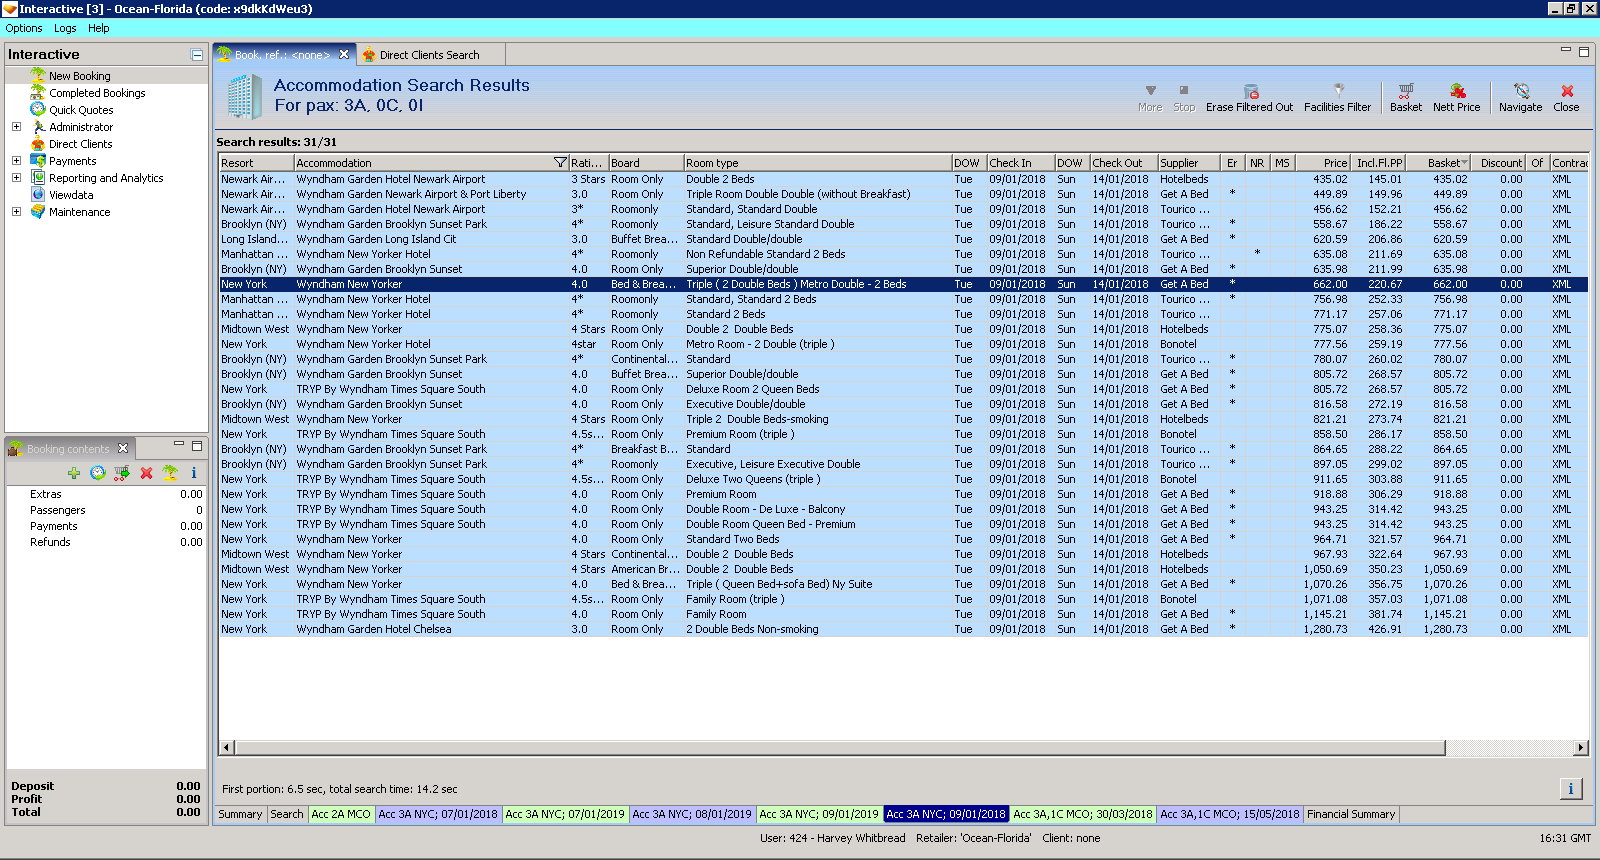Collapse the Interactive navigation panel
This screenshot has width=1600, height=860.
tap(197, 55)
